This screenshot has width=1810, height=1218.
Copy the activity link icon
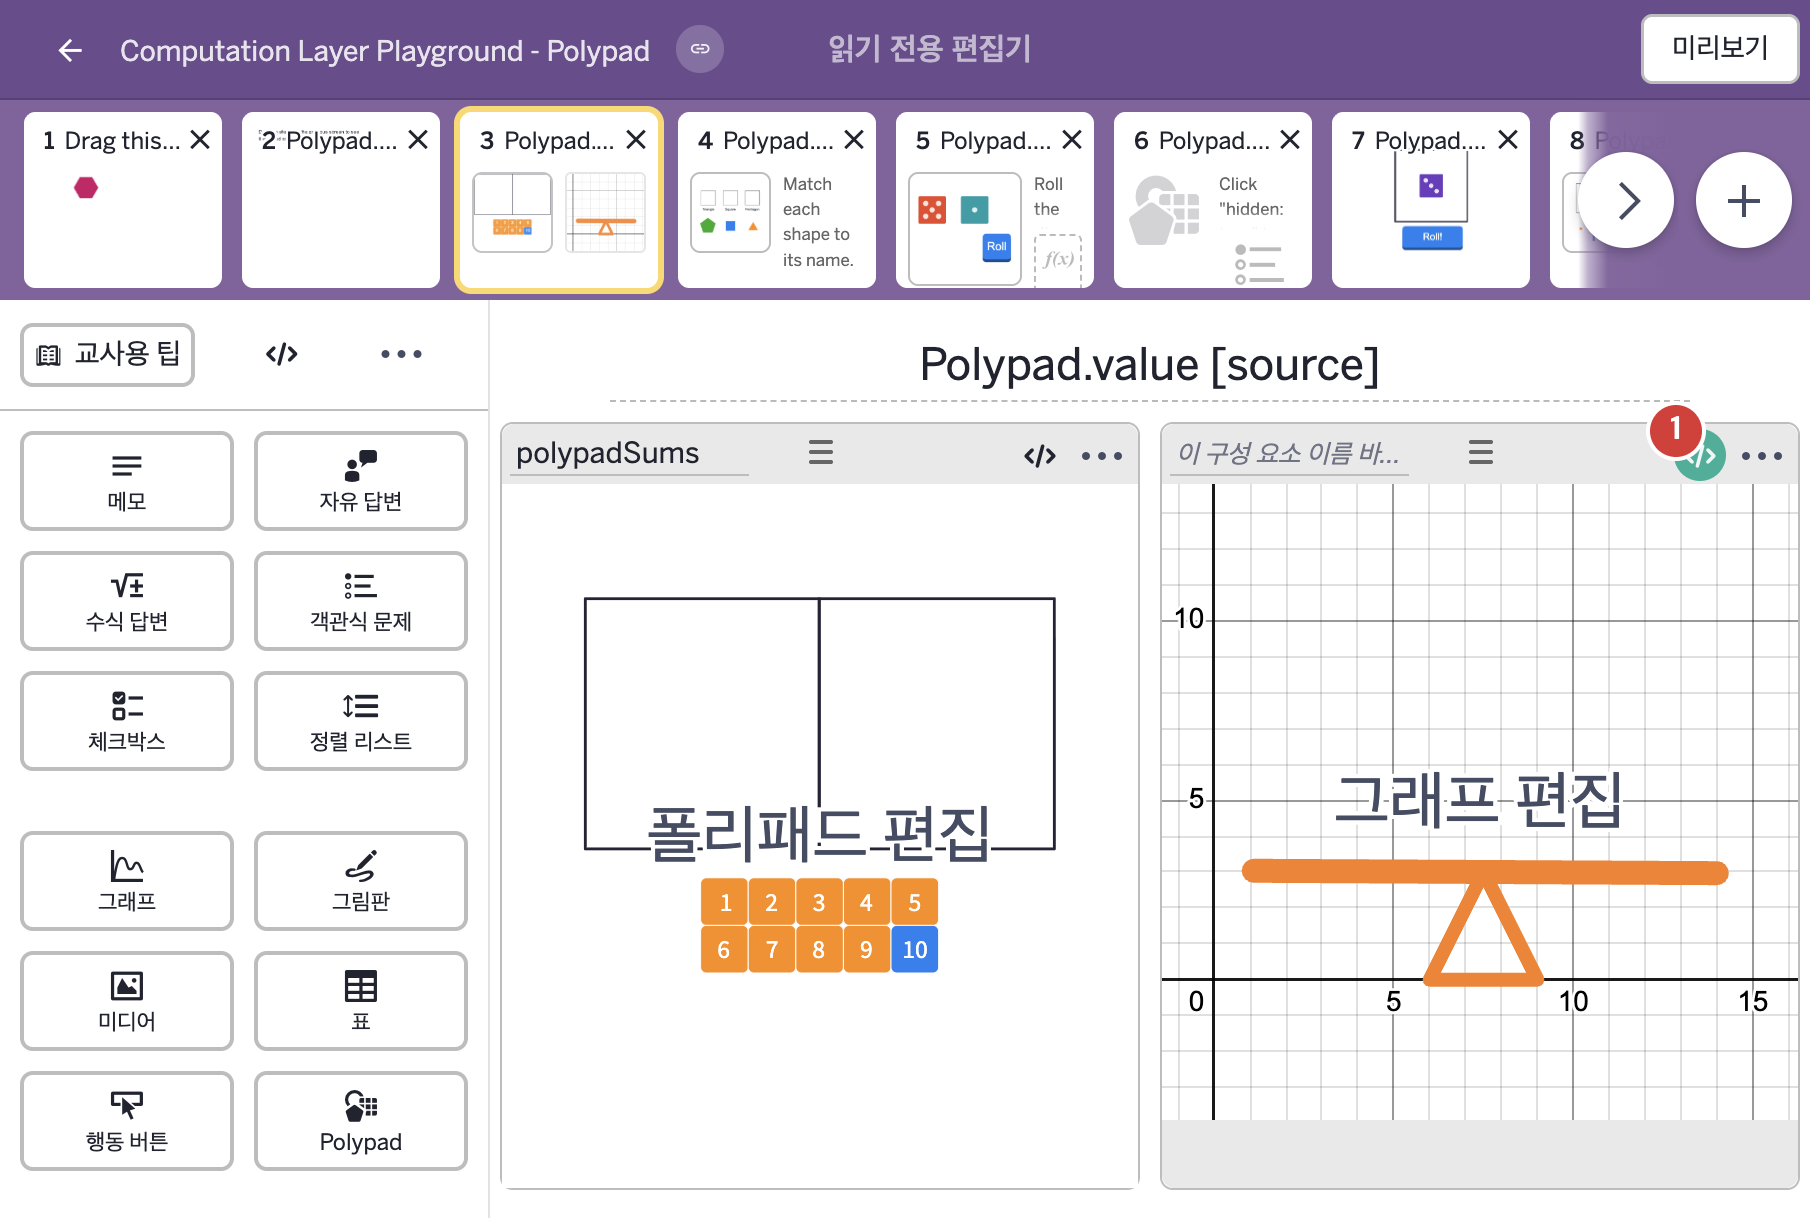[700, 49]
